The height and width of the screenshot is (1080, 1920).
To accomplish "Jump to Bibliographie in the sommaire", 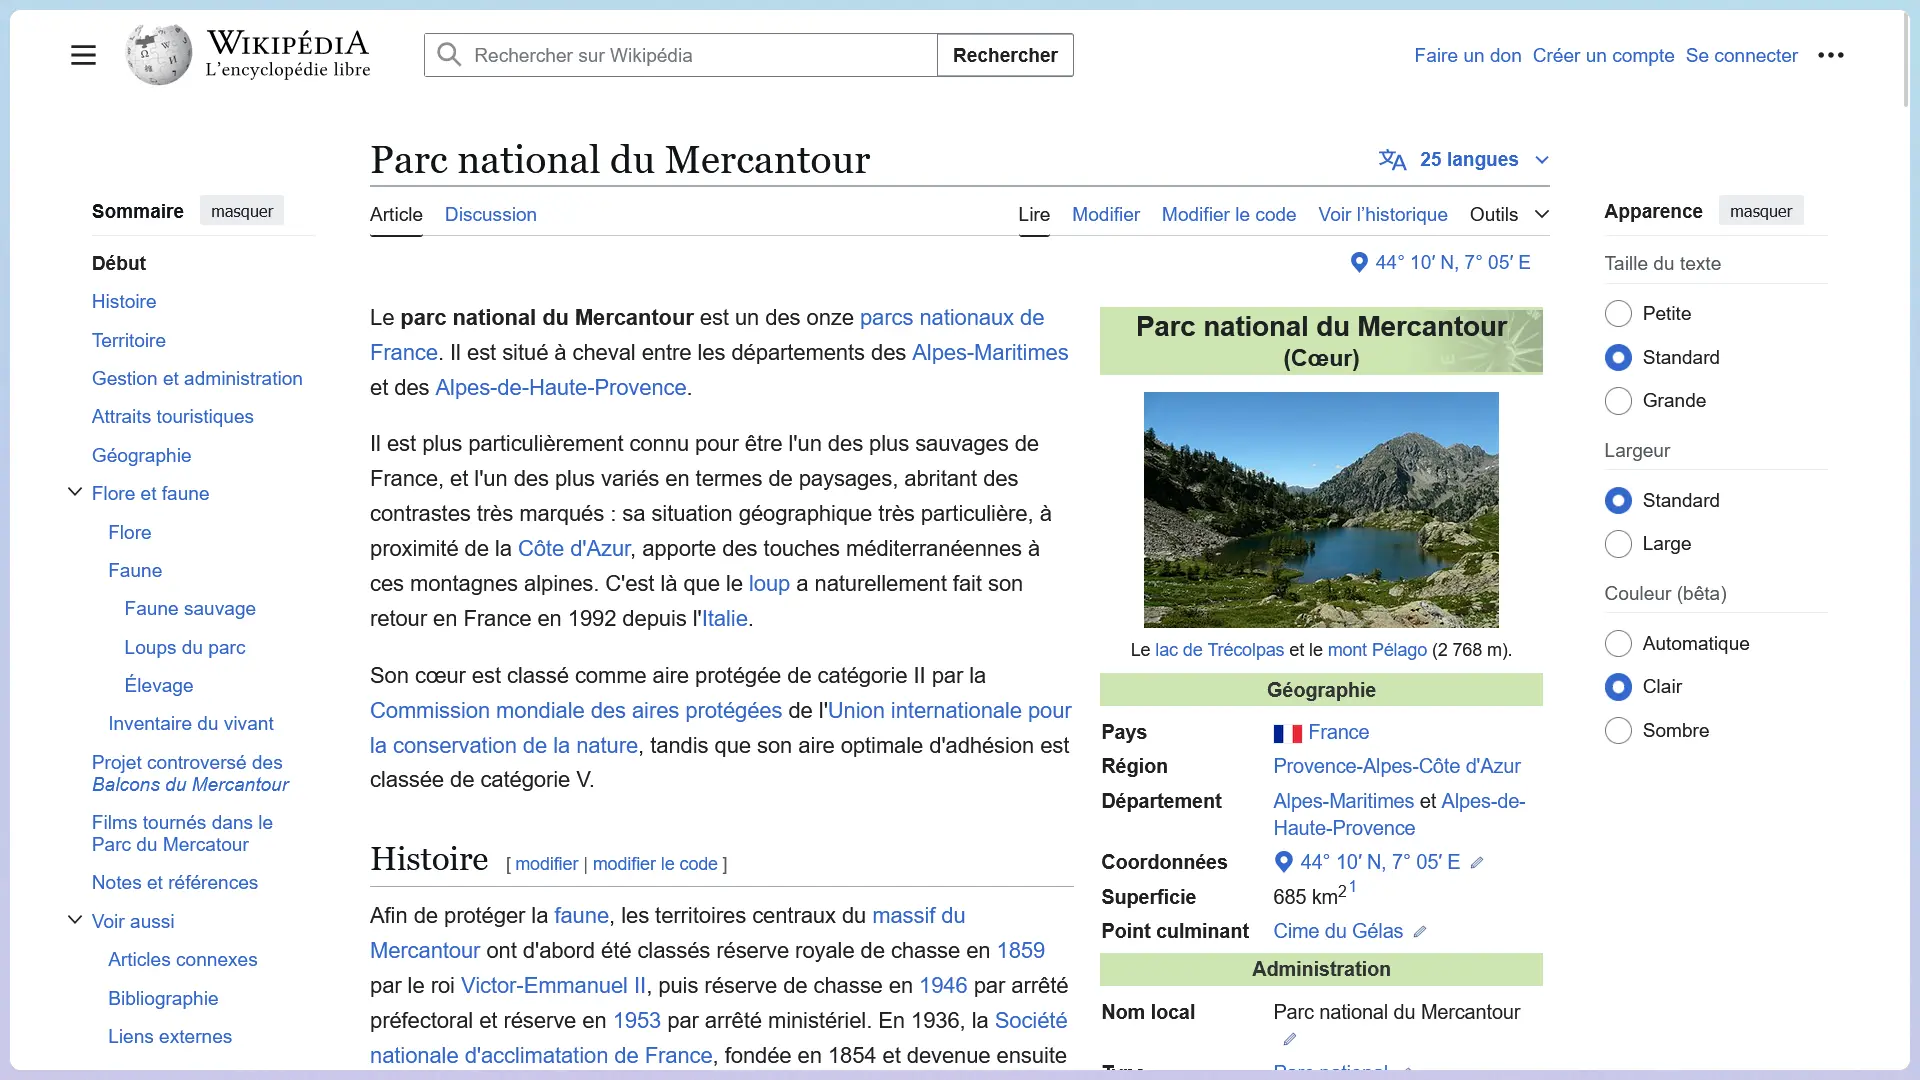I will (163, 998).
